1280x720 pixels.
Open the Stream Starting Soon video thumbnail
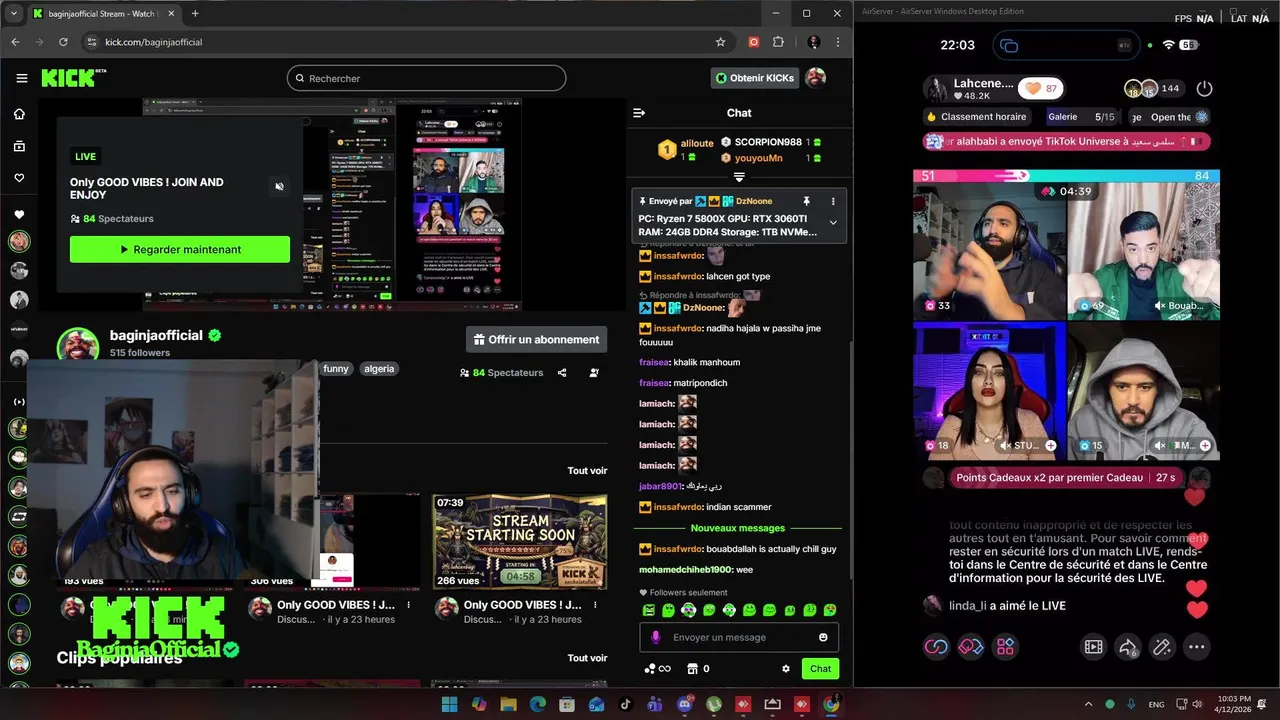tap(519, 541)
